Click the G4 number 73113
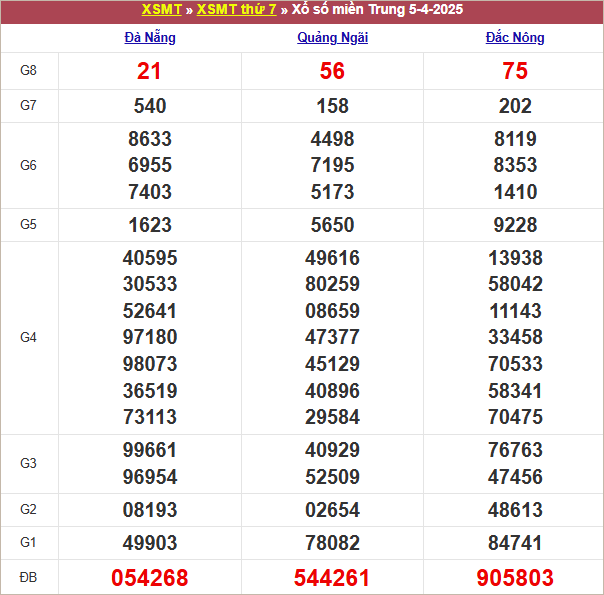The height and width of the screenshot is (595, 604). tap(150, 417)
